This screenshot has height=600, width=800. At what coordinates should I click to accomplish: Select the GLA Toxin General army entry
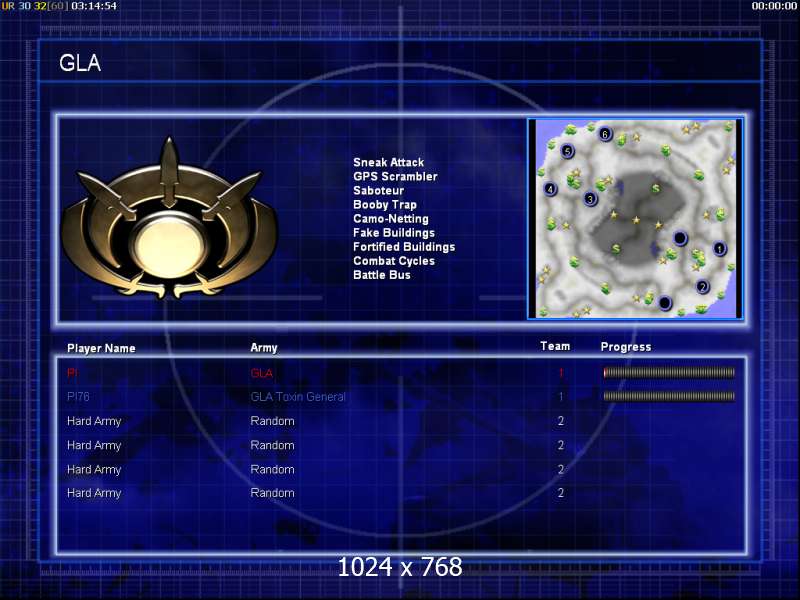[x=298, y=397]
